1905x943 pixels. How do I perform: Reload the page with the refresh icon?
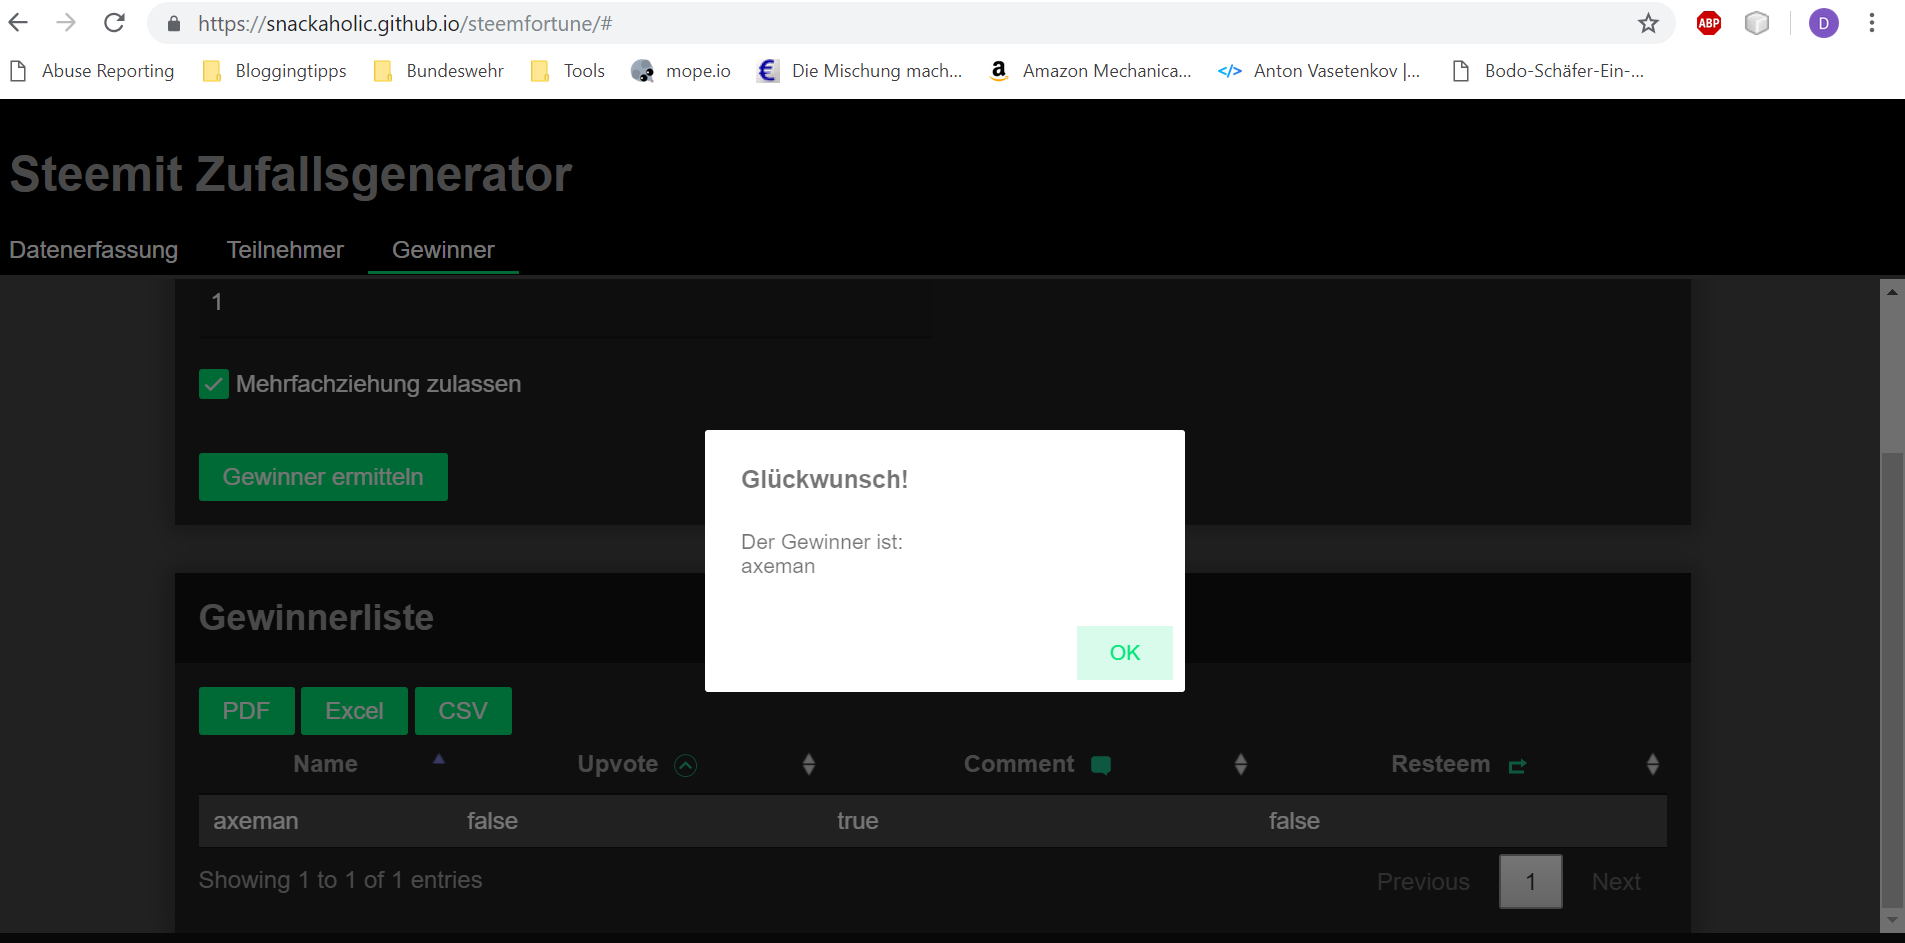114,23
